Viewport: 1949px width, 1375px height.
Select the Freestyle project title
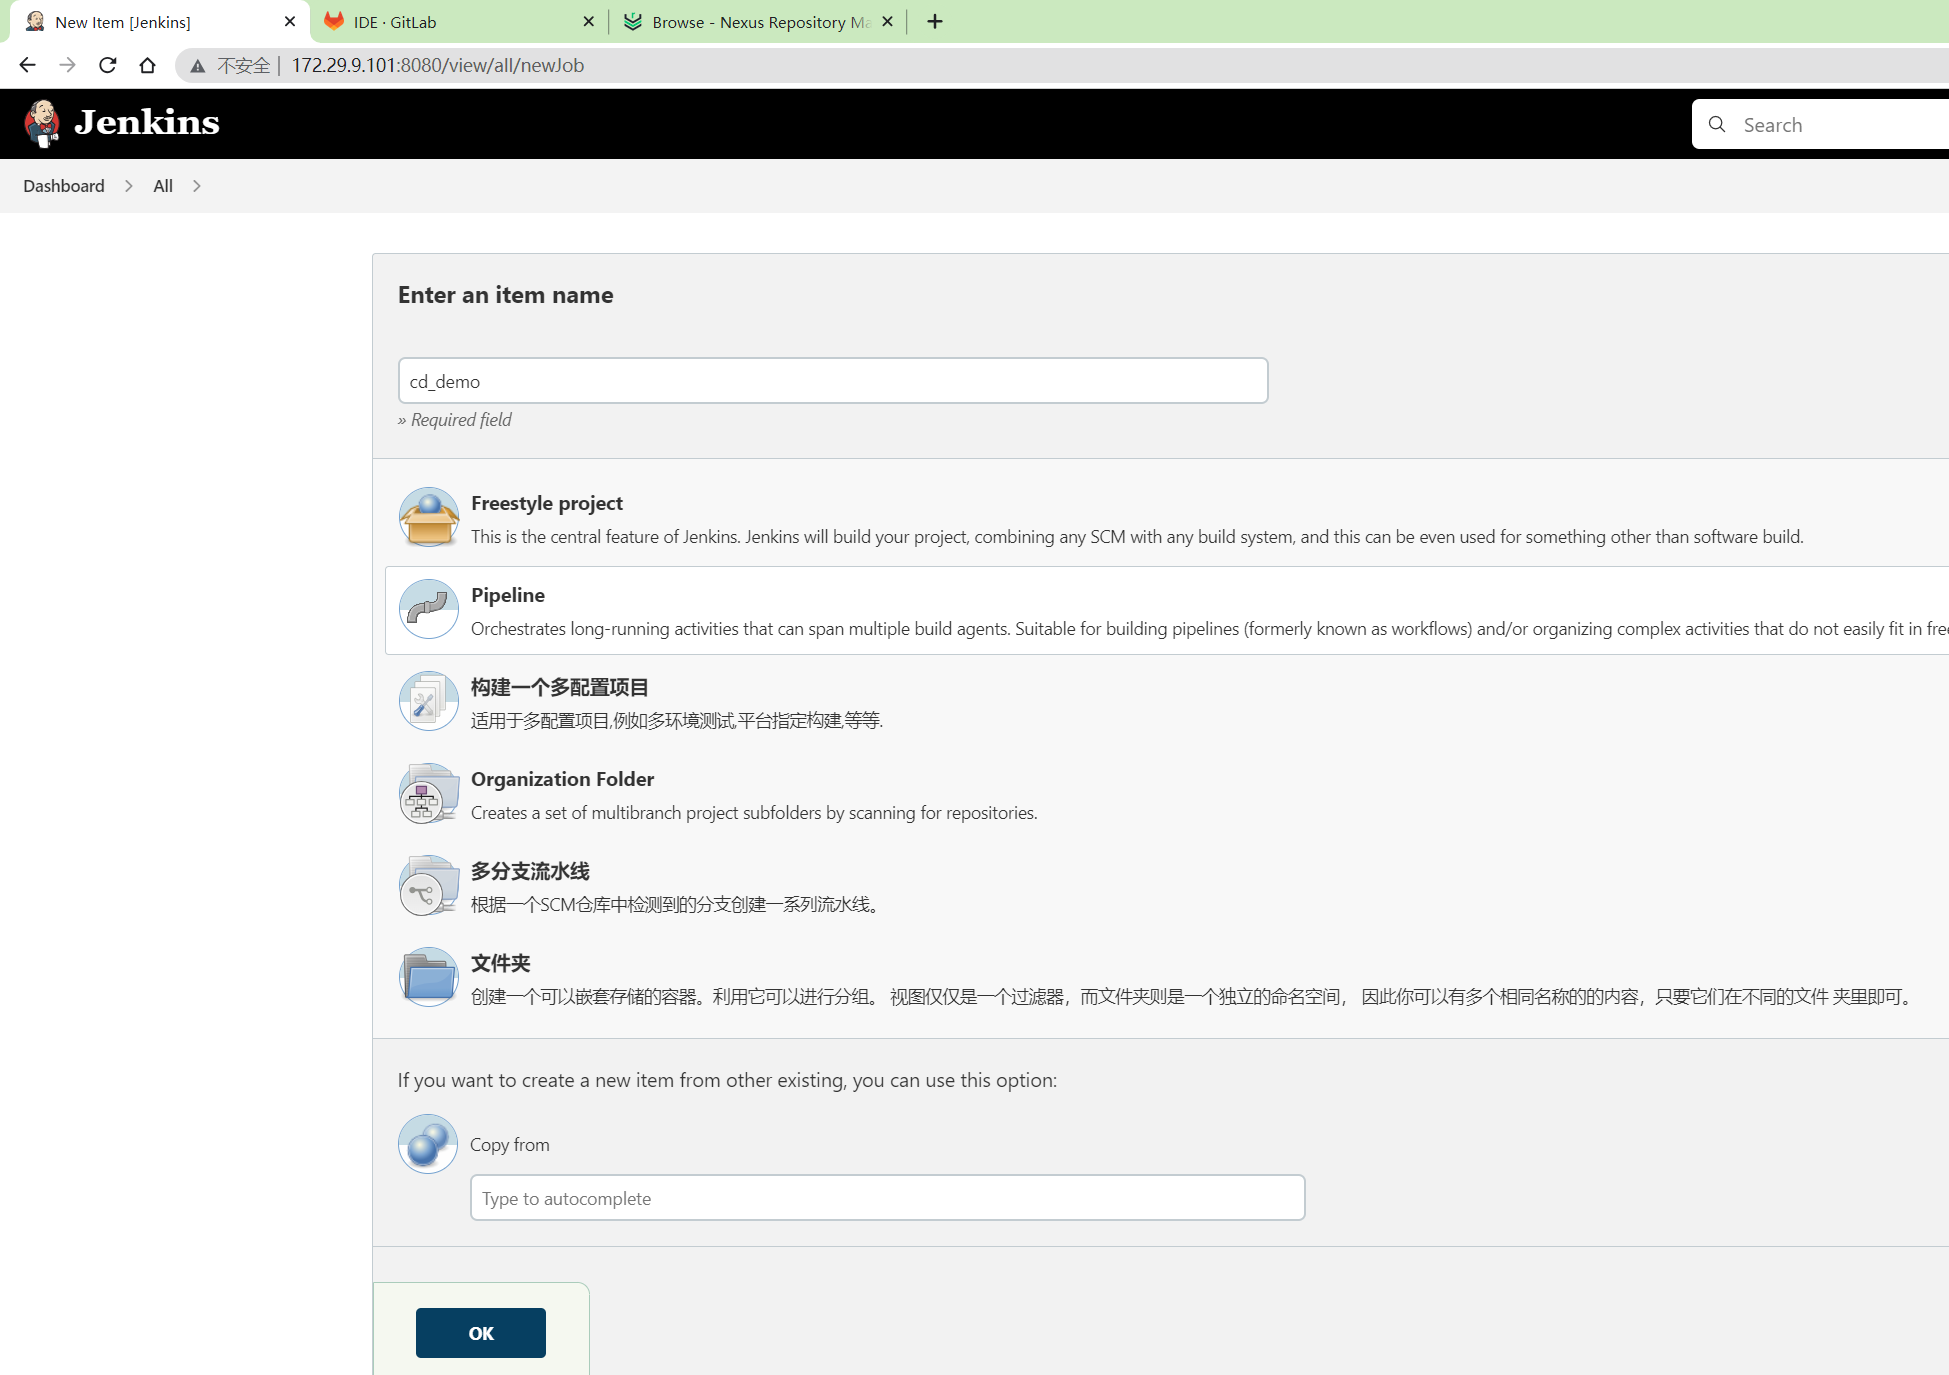click(547, 503)
